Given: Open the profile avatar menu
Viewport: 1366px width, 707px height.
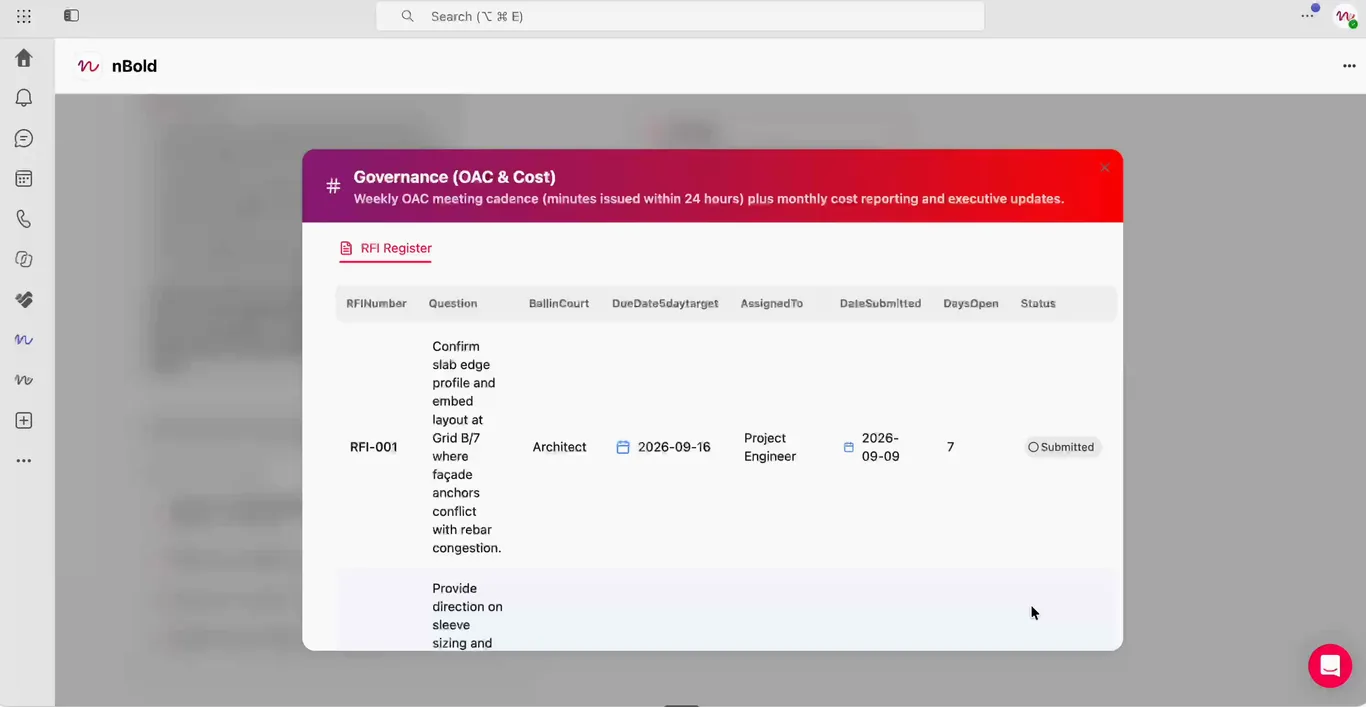Looking at the screenshot, I should pyautogui.click(x=1346, y=16).
